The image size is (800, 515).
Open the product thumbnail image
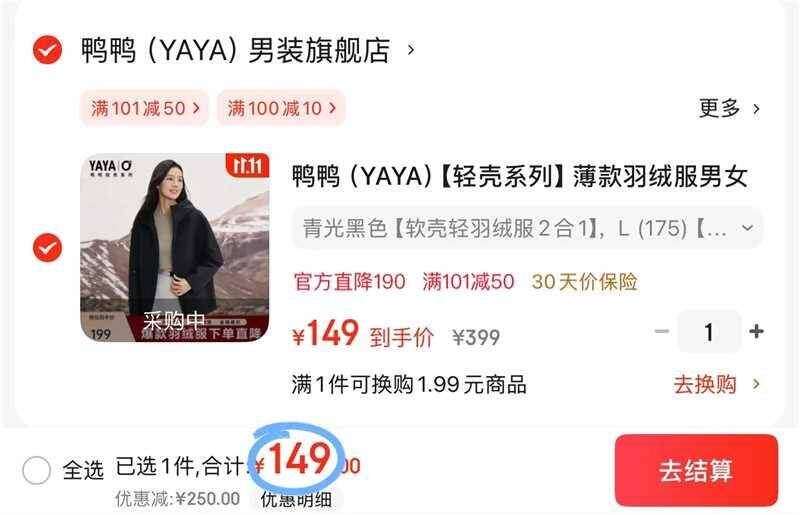pyautogui.click(x=175, y=248)
